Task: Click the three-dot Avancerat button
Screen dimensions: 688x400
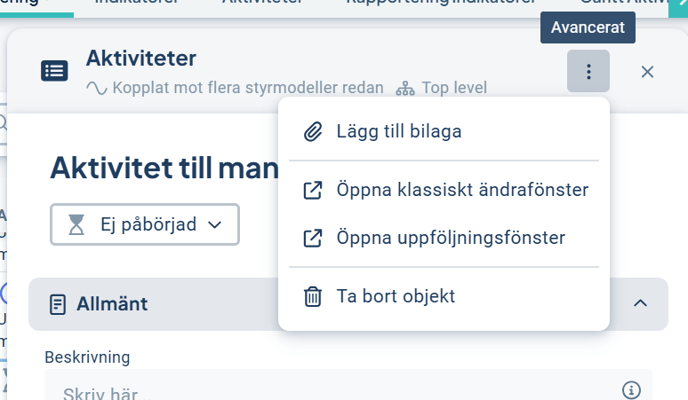Action: (588, 71)
